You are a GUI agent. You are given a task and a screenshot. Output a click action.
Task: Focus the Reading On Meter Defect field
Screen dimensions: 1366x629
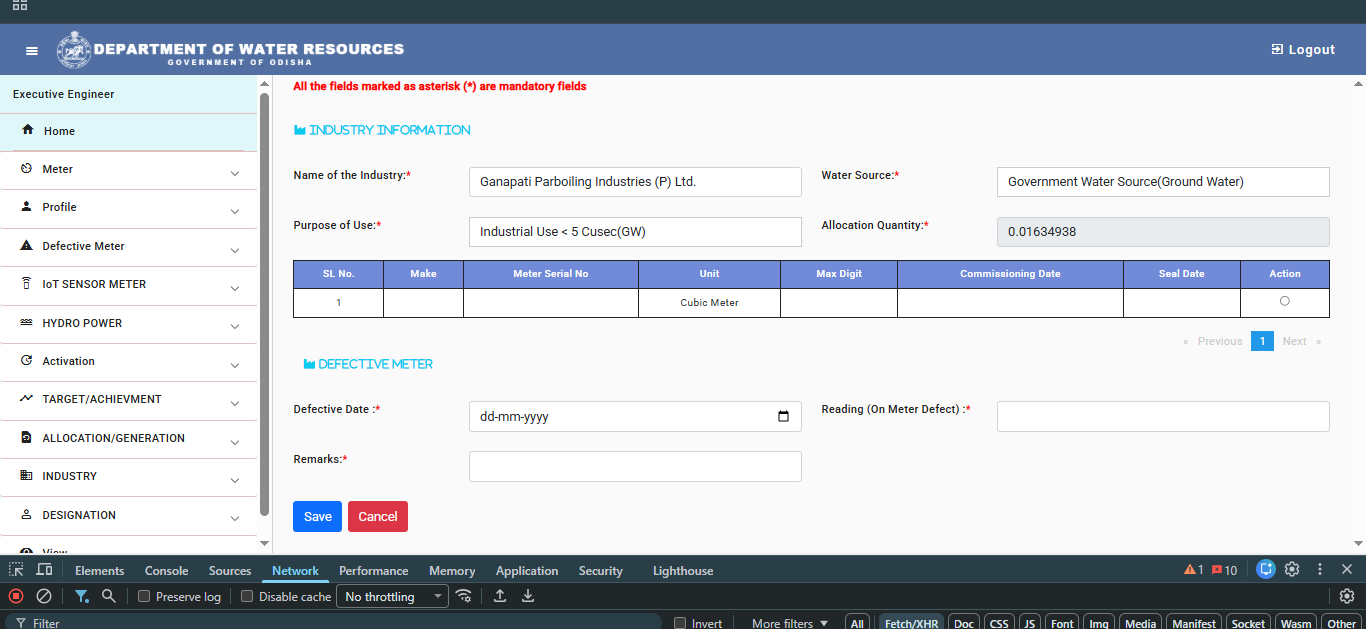(x=1163, y=417)
